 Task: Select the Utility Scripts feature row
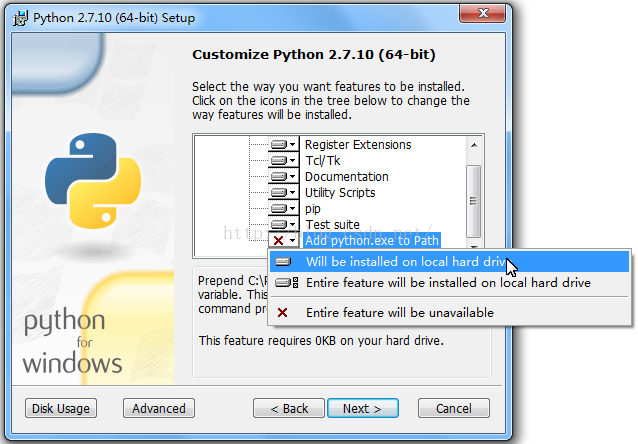(x=340, y=192)
